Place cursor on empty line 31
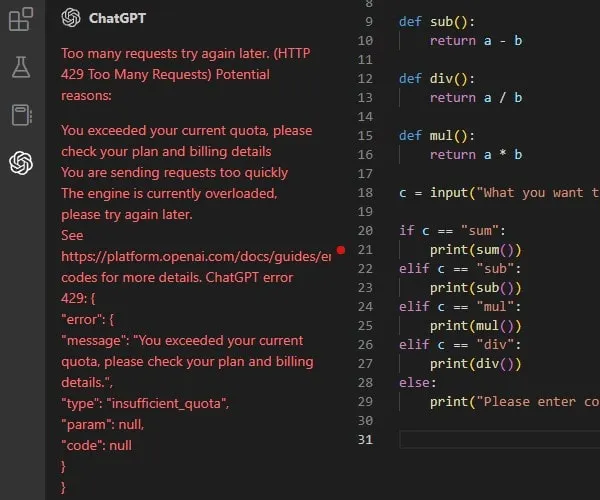The height and width of the screenshot is (500, 600). coord(499,439)
